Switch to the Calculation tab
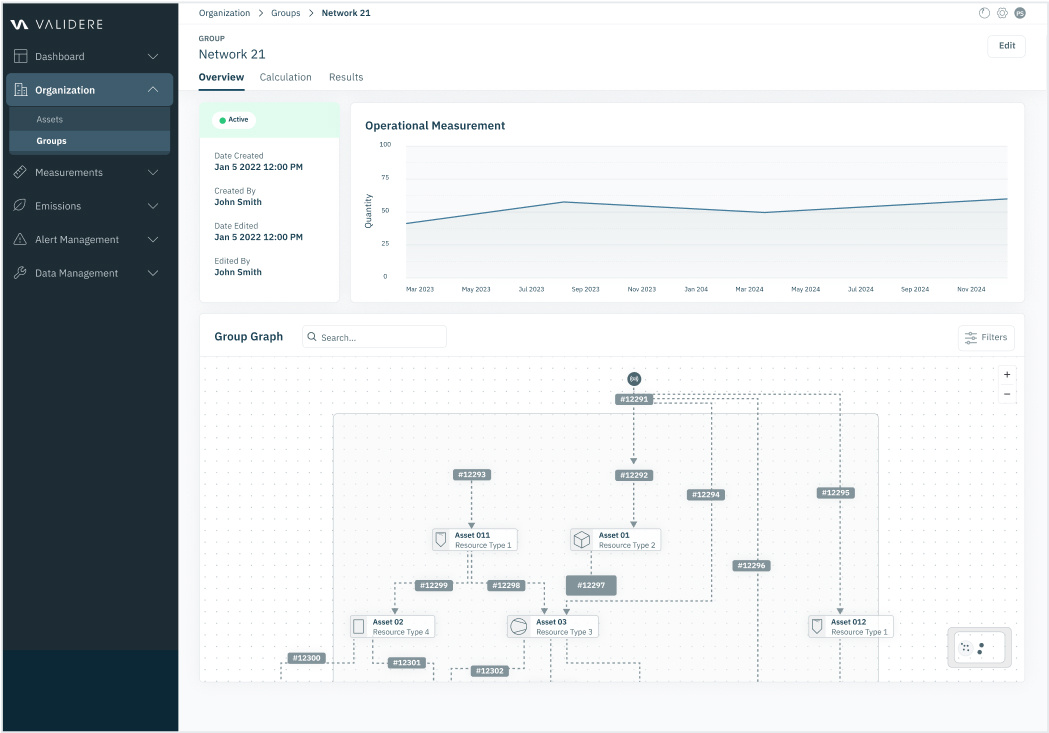The width and height of the screenshot is (1049, 733). coord(286,77)
